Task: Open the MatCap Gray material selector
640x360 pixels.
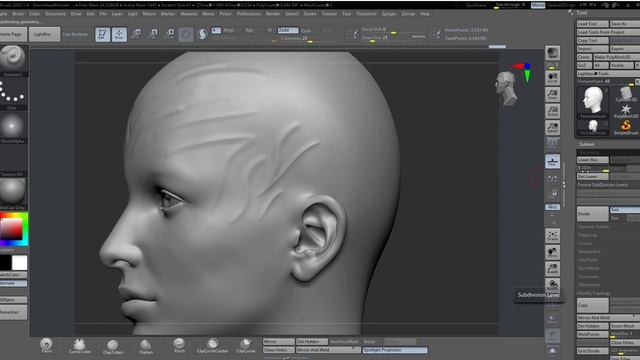Action: point(13,194)
